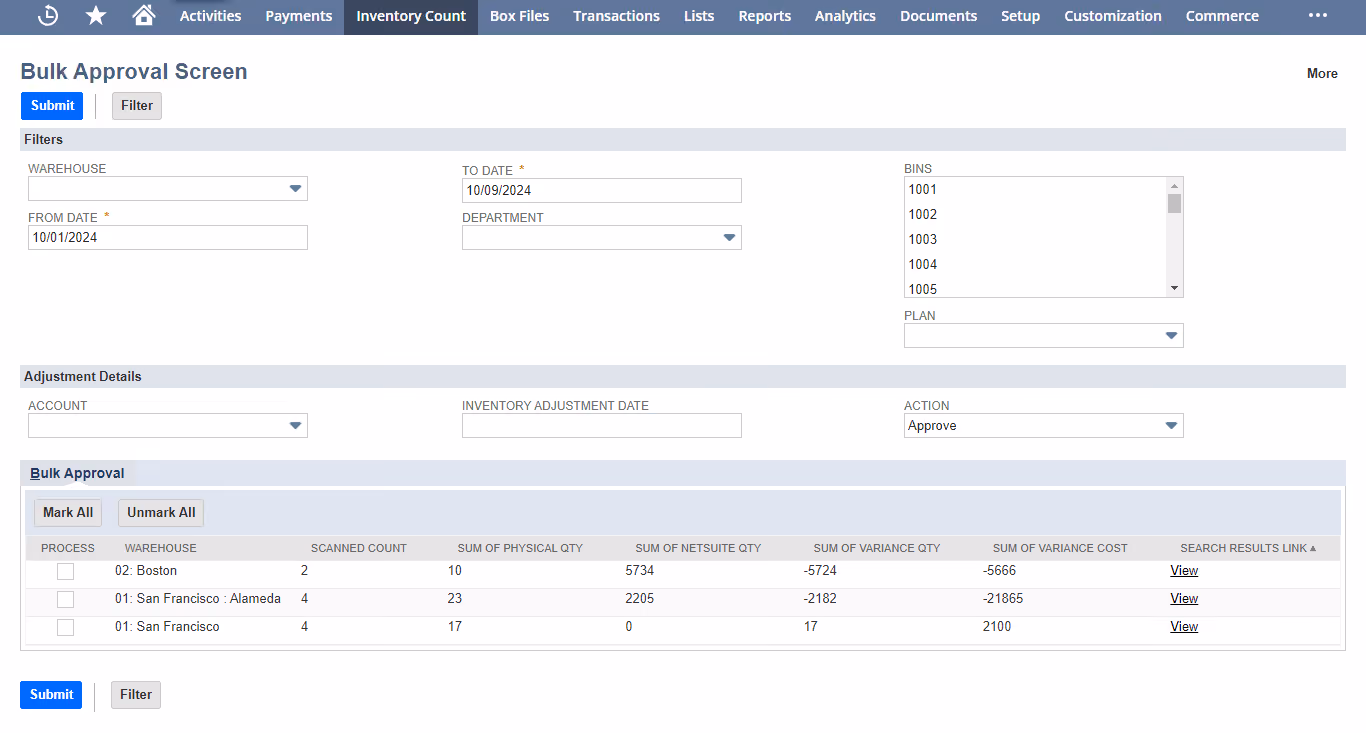
Task: Click the bottom Submit button
Action: pyautogui.click(x=51, y=695)
